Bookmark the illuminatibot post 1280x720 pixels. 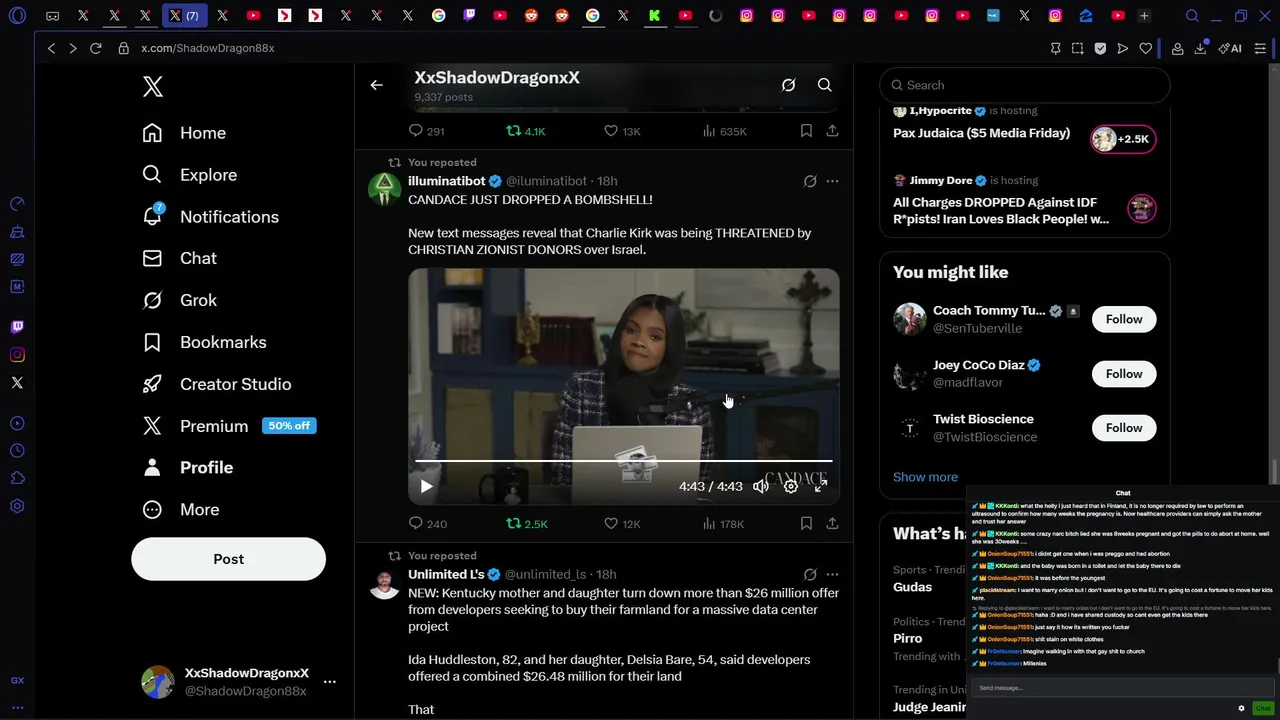(806, 523)
